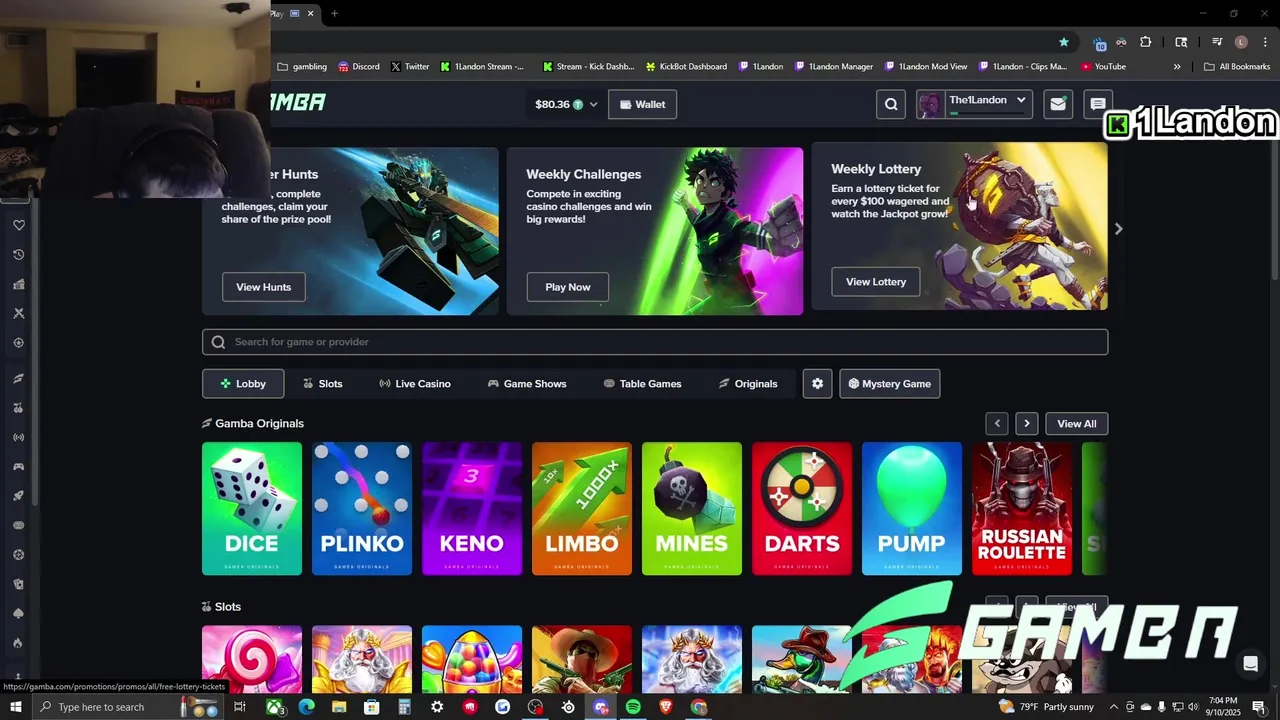This screenshot has height=720, width=1280.
Task: Click the crosshair target sidebar icon
Action: (18, 343)
